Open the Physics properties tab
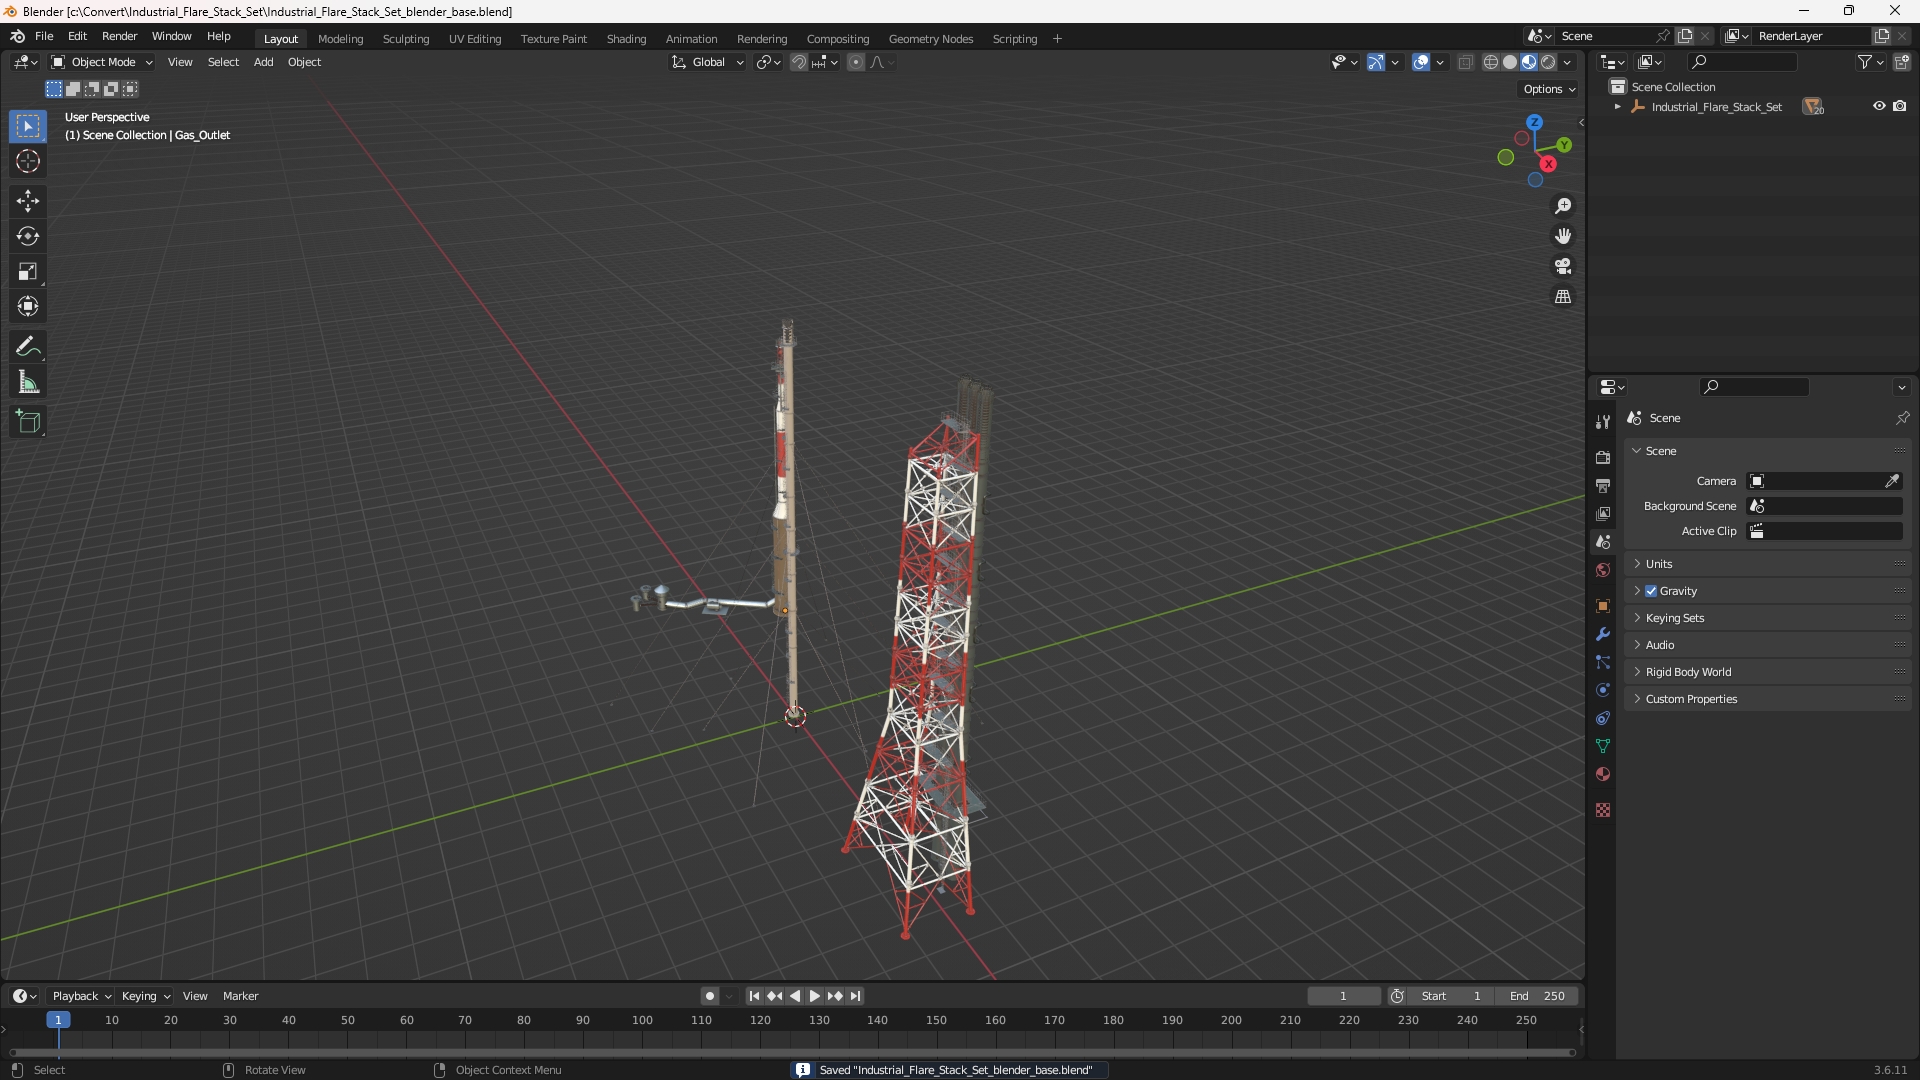Image resolution: width=1920 pixels, height=1080 pixels. (x=1603, y=690)
